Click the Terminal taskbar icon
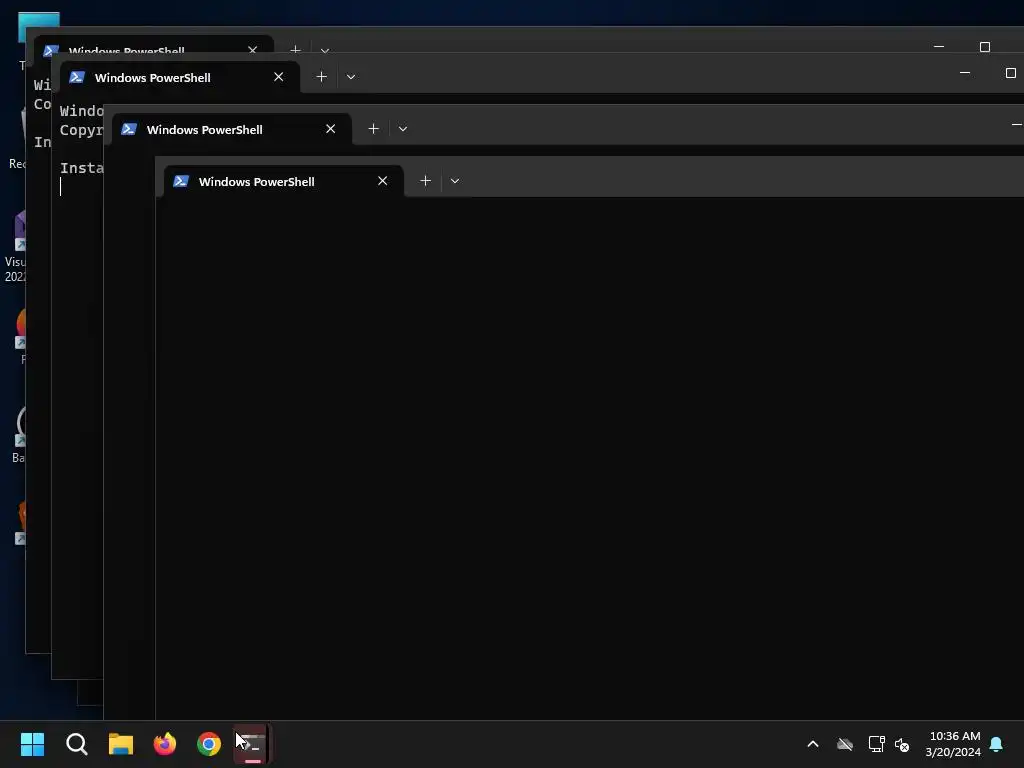The height and width of the screenshot is (768, 1024). click(253, 744)
